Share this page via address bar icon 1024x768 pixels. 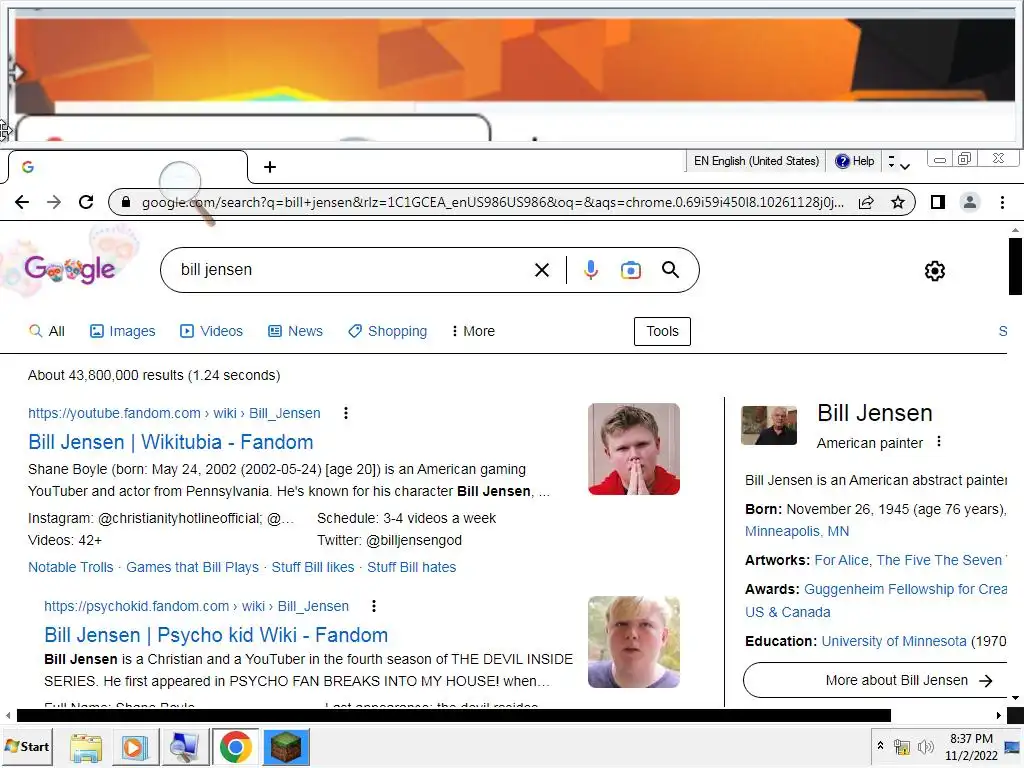(x=866, y=202)
